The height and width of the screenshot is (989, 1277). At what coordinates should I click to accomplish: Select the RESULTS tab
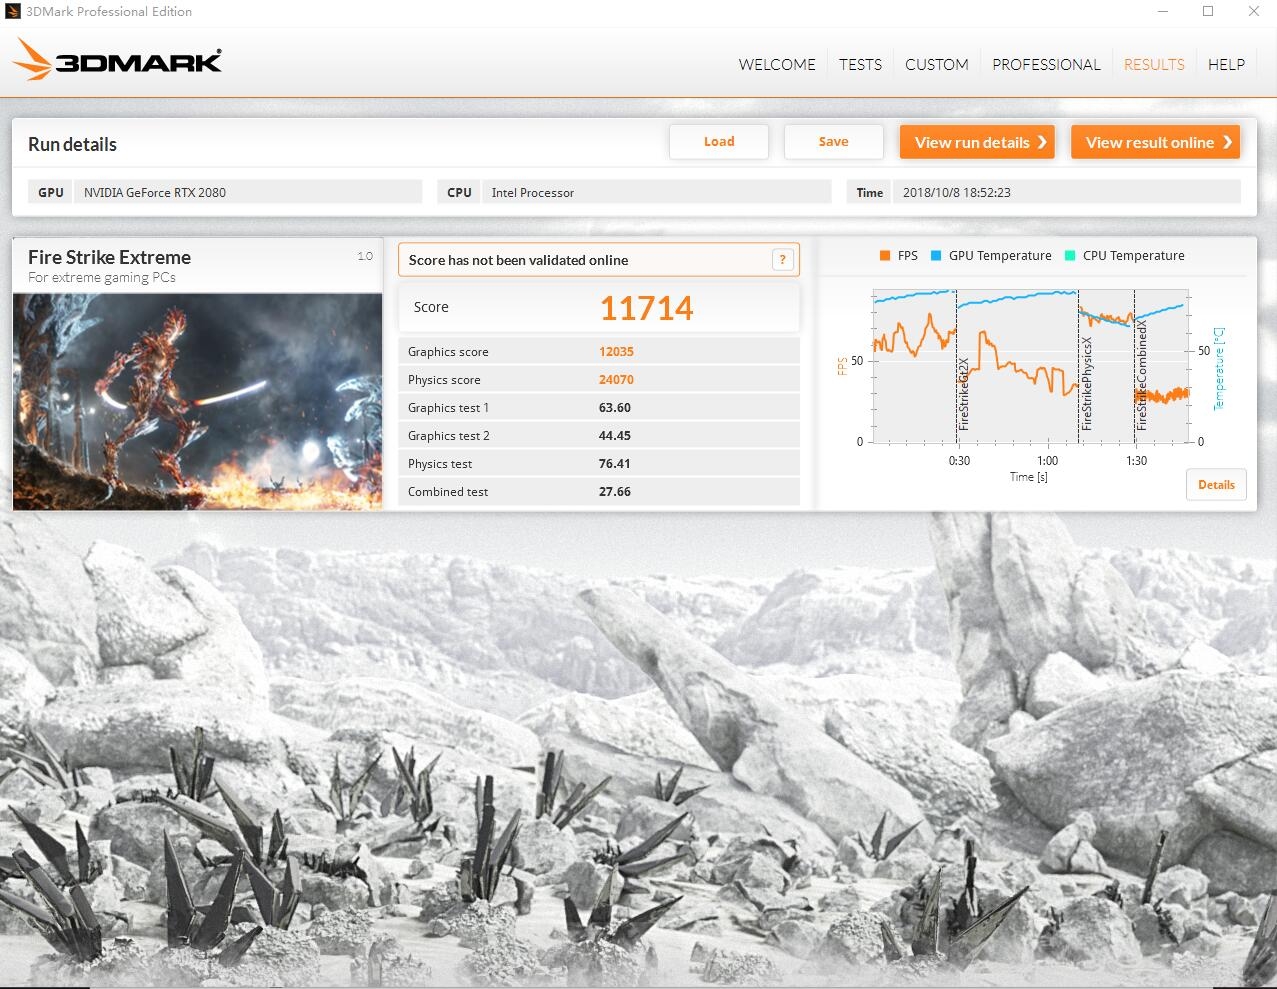(1154, 65)
